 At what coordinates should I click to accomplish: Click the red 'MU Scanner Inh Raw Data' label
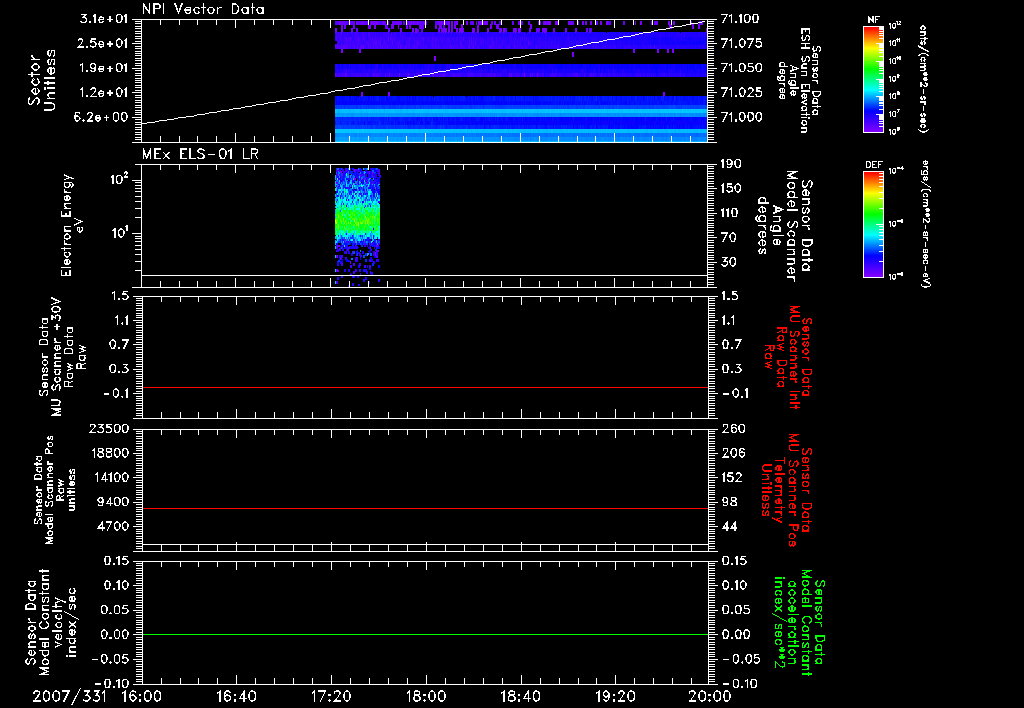(787, 357)
